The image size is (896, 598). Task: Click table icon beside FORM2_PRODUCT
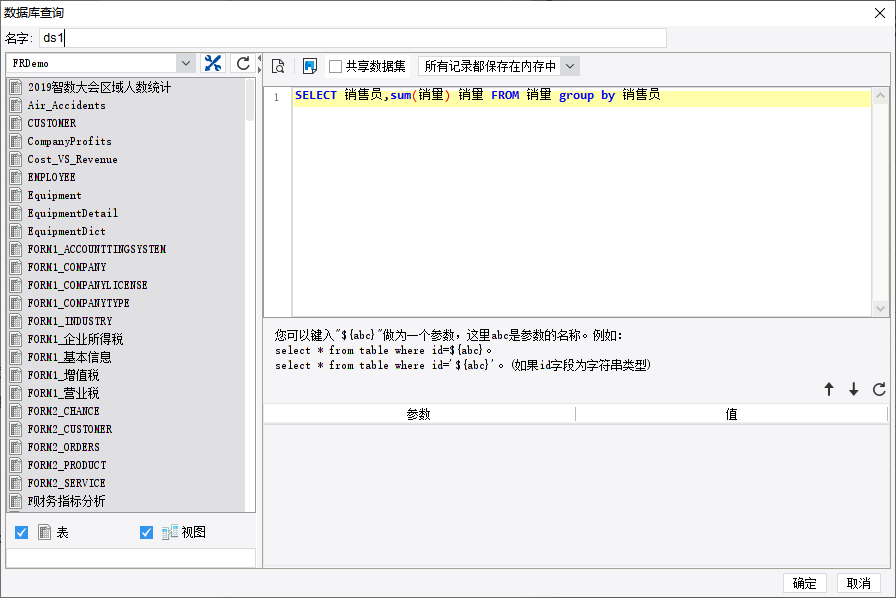click(16, 465)
